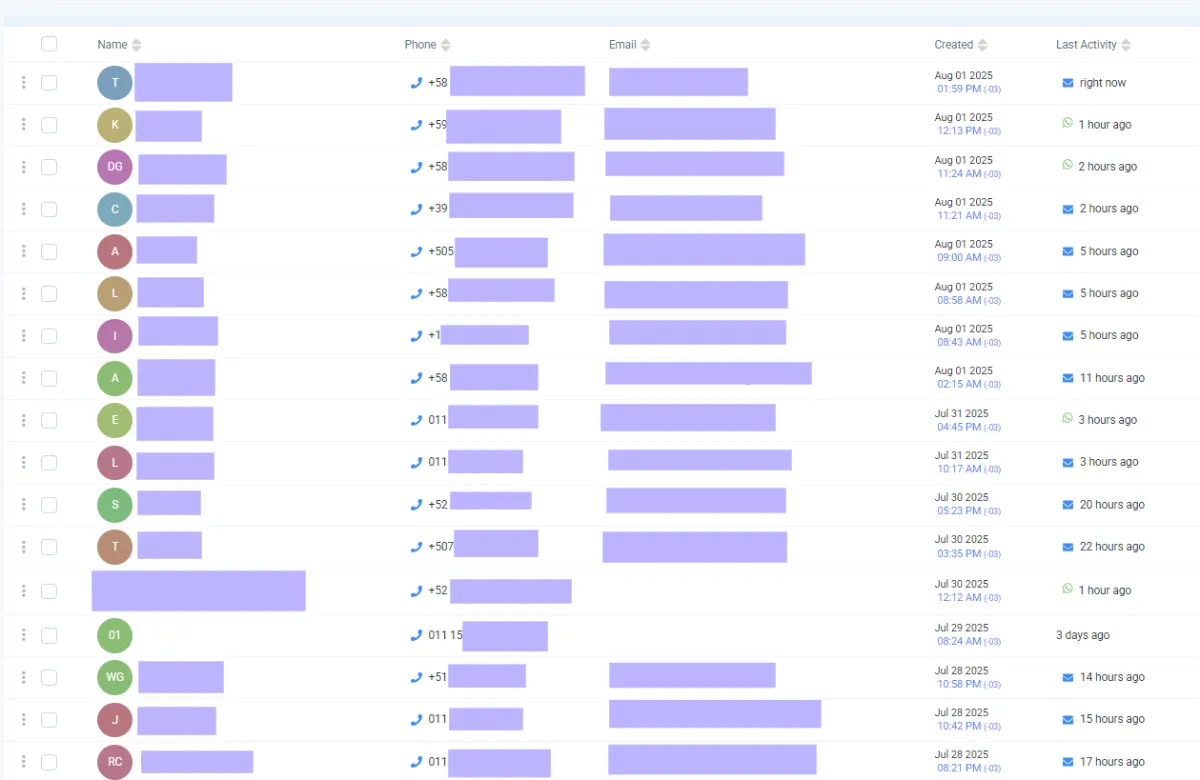Click the DG contact avatar
Viewport: 1200px width, 780px height.
coord(115,167)
